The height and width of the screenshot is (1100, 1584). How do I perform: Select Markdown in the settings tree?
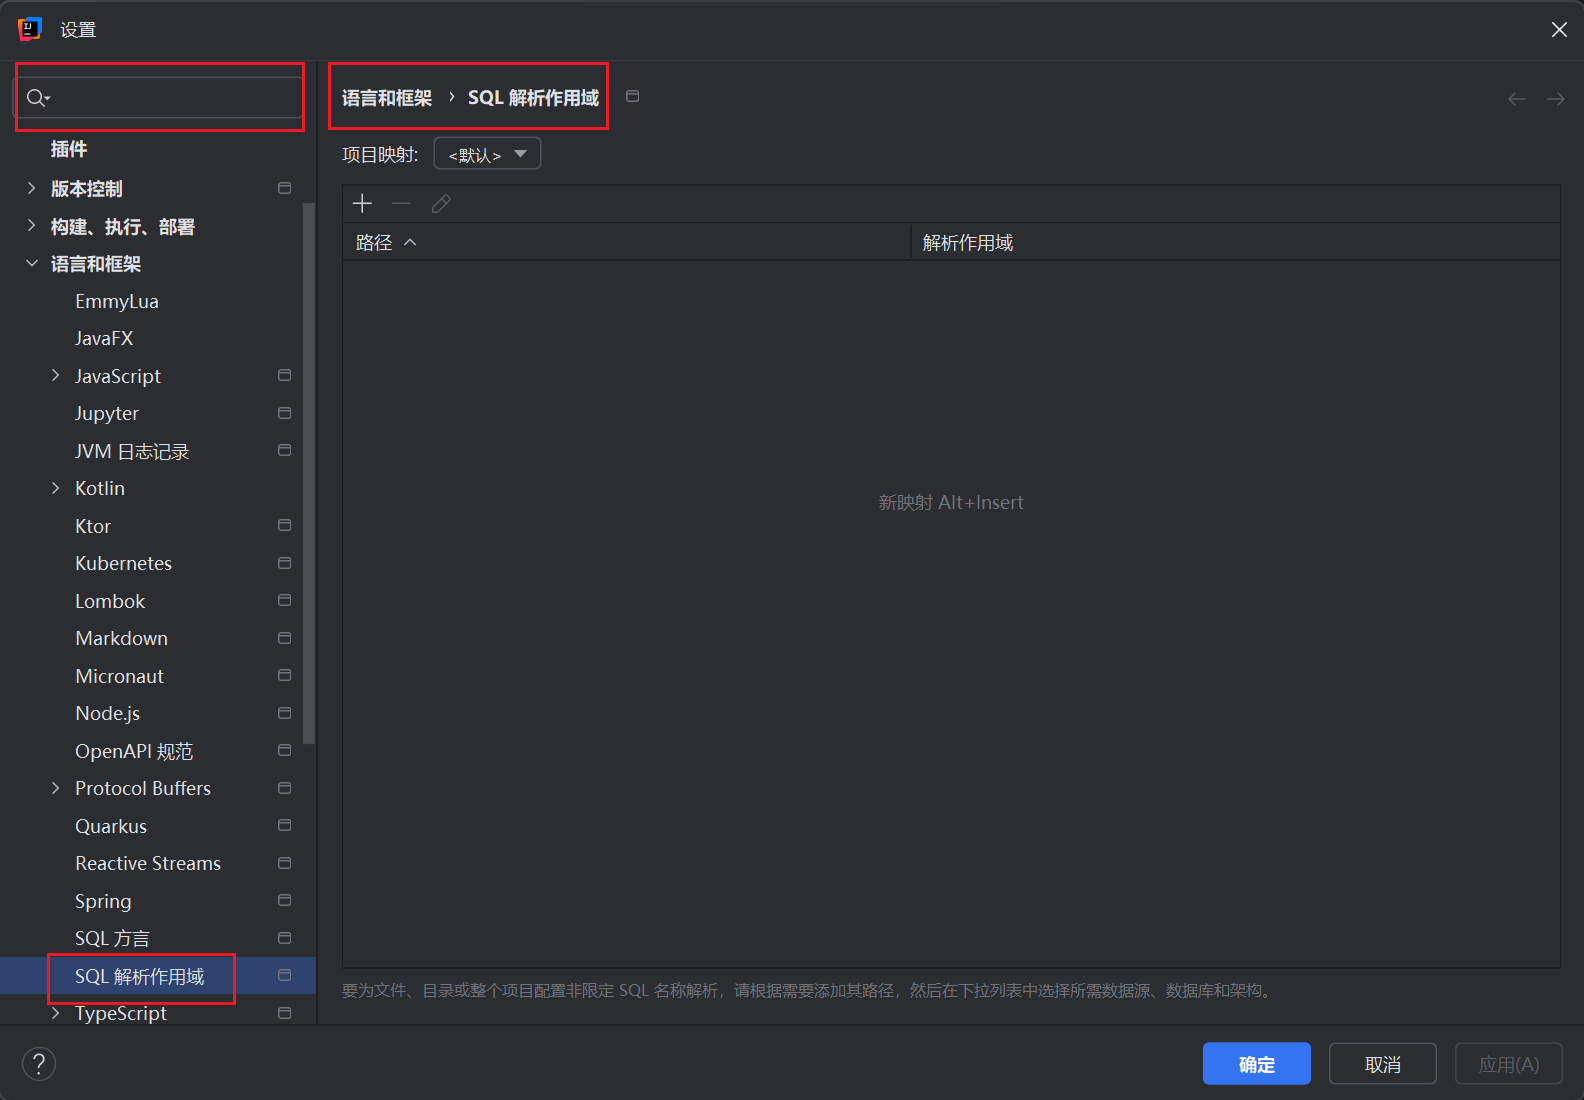122,638
